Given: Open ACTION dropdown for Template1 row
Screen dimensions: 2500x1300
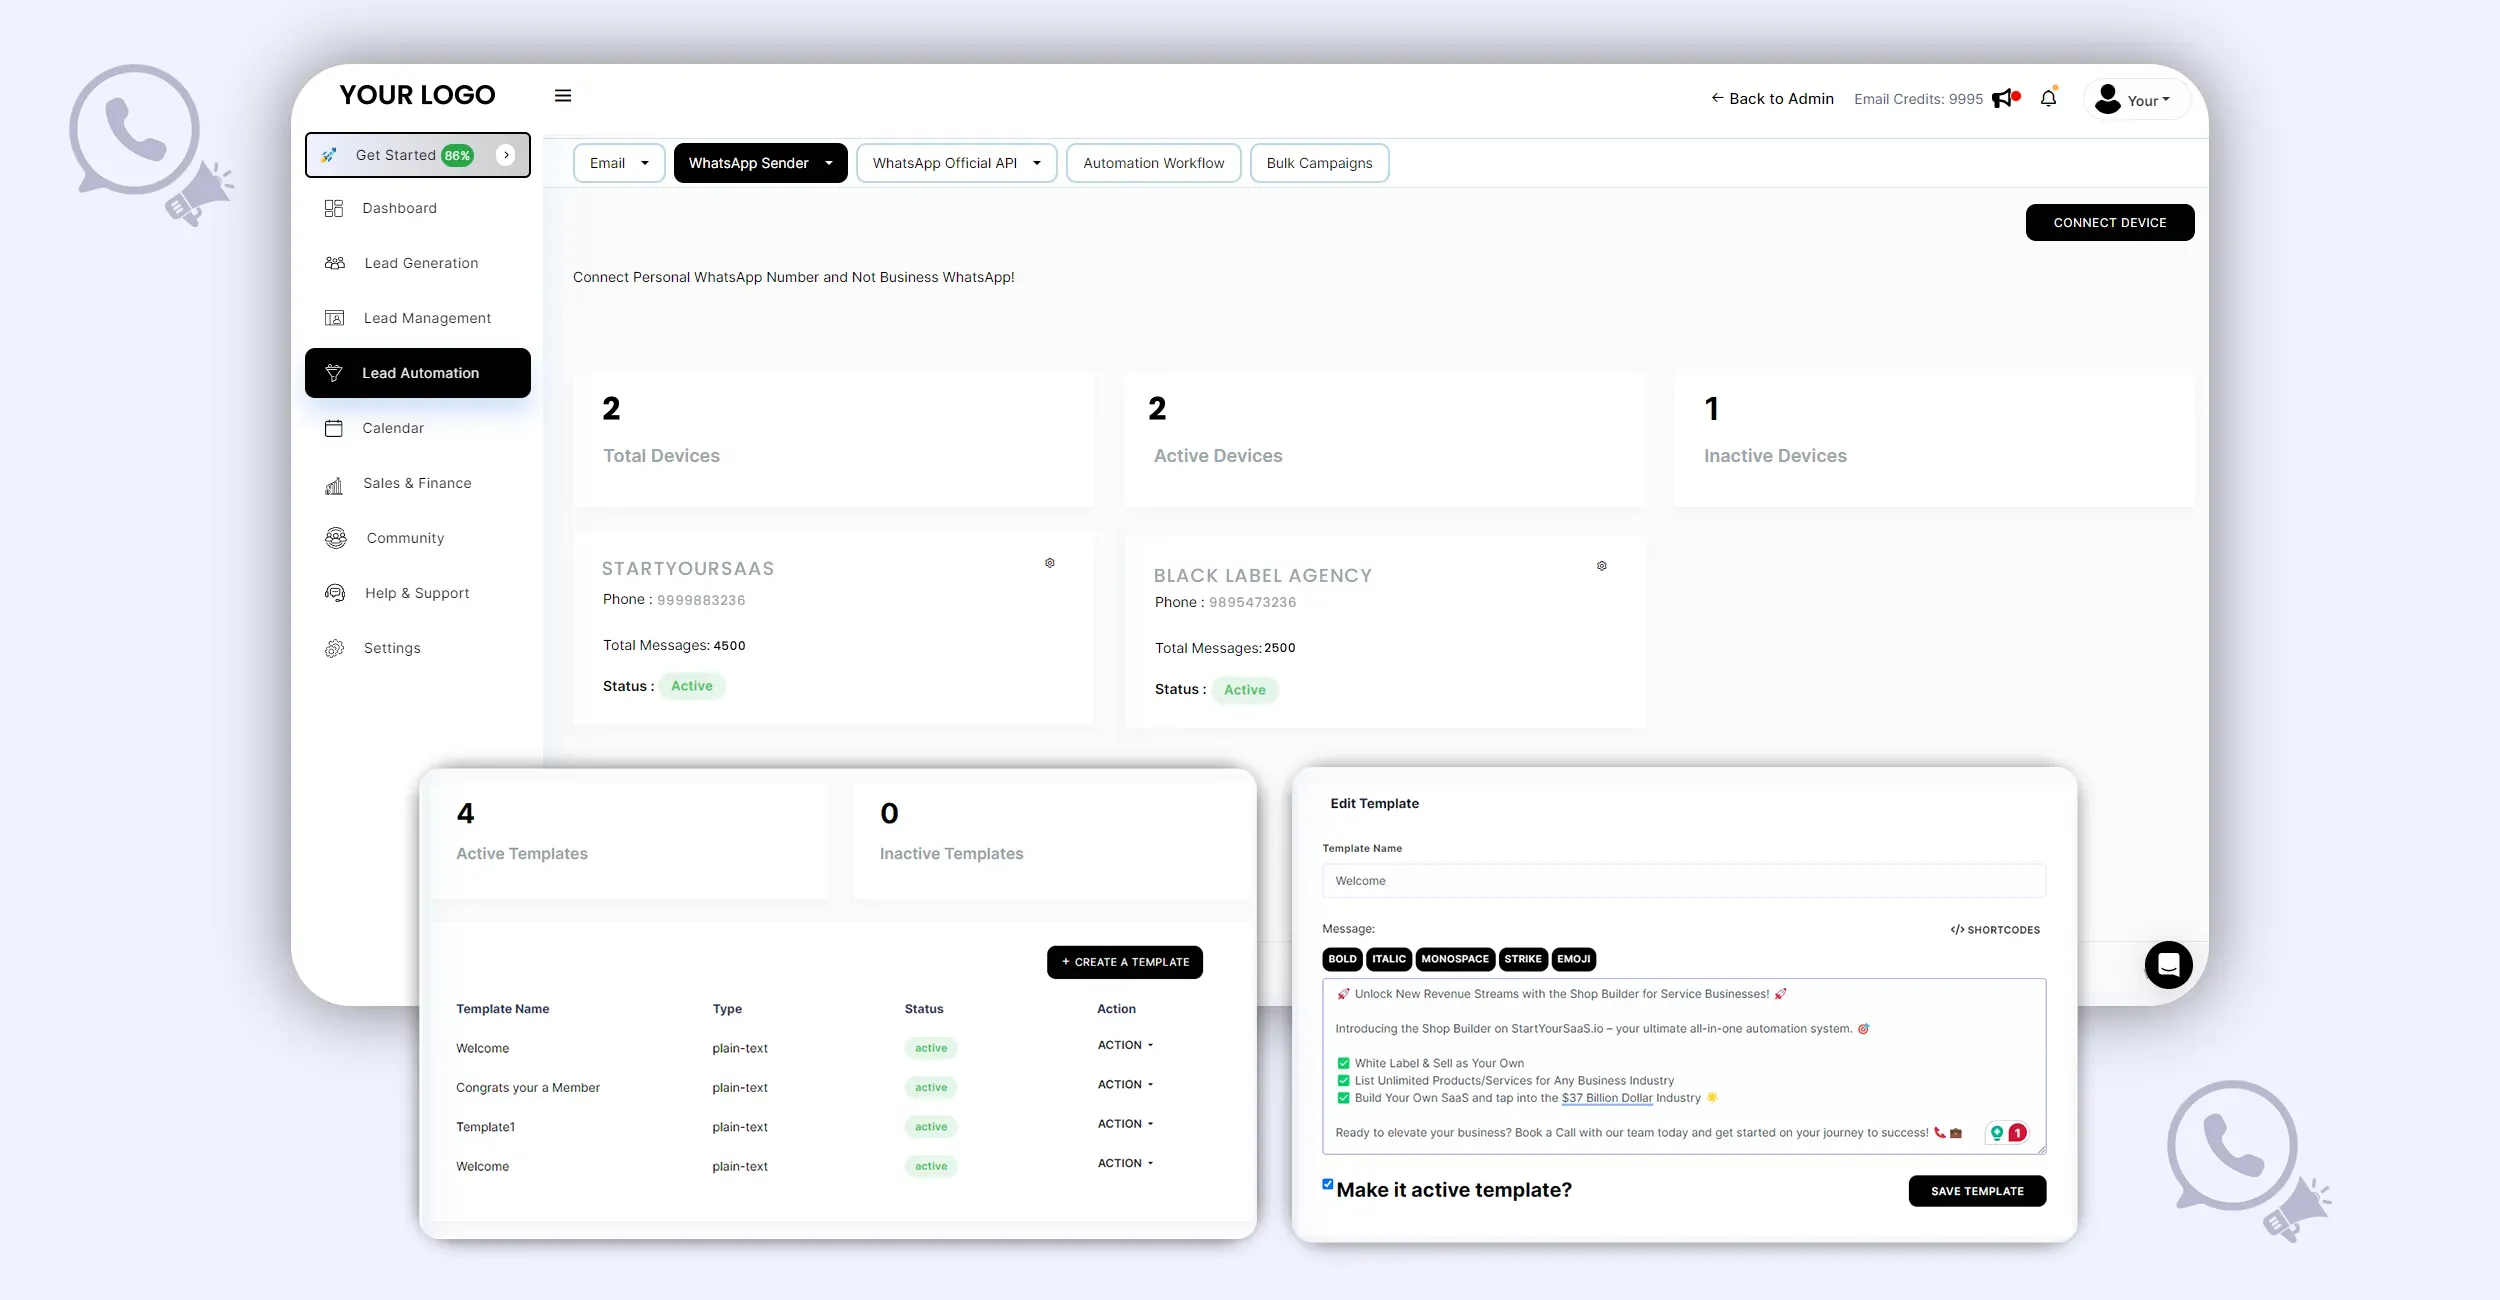Looking at the screenshot, I should click(1125, 1124).
